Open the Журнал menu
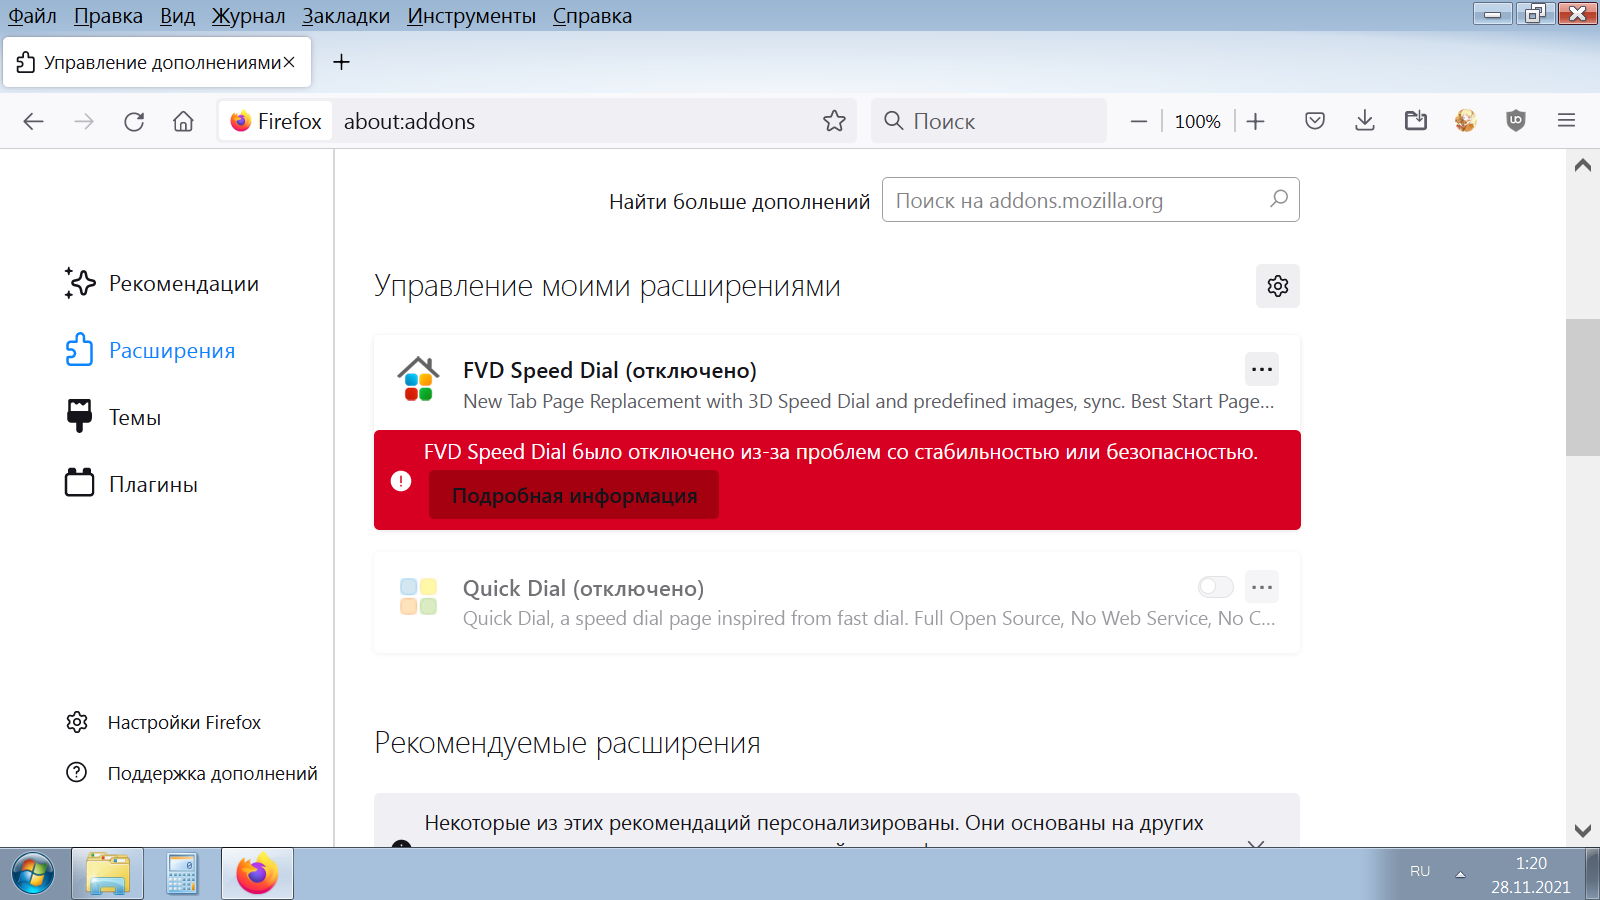1600x900 pixels. point(248,16)
